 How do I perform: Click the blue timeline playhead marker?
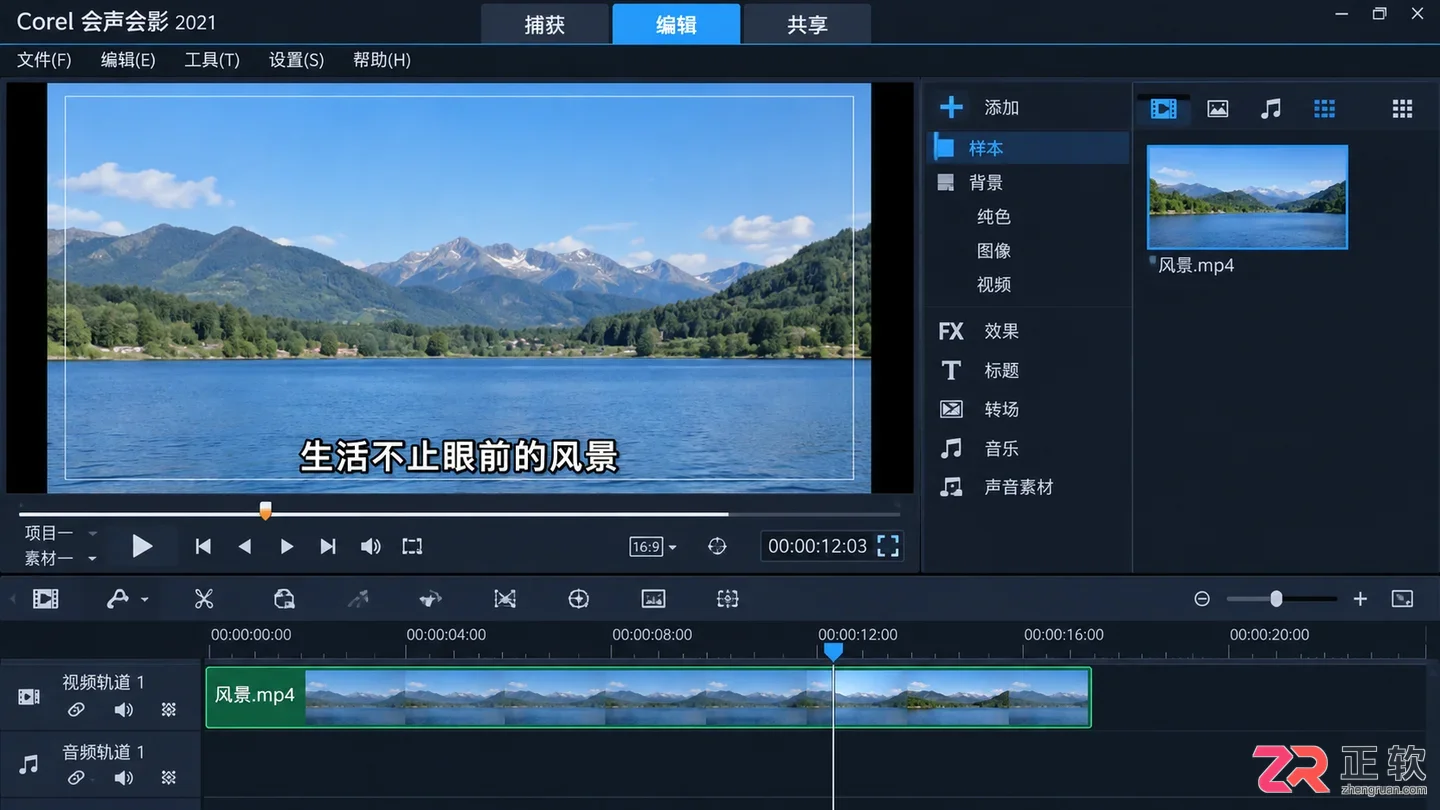click(833, 652)
